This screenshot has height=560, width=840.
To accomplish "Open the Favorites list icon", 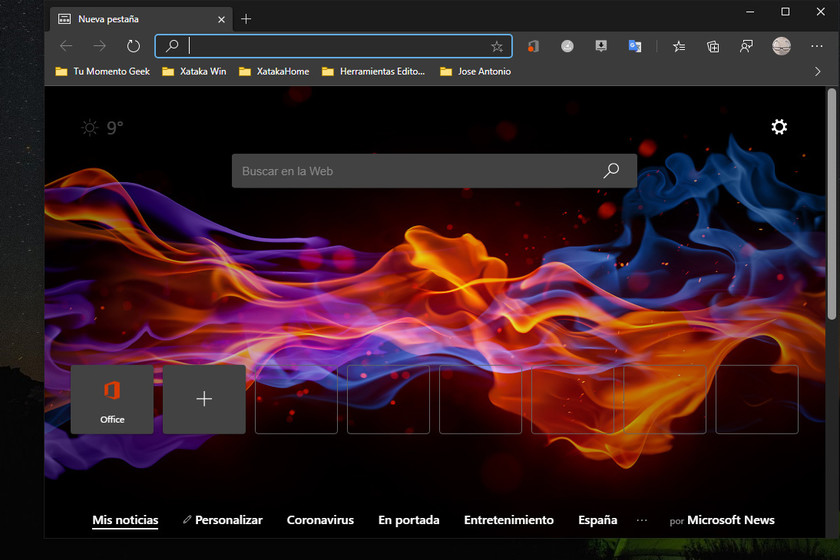I will click(x=679, y=46).
